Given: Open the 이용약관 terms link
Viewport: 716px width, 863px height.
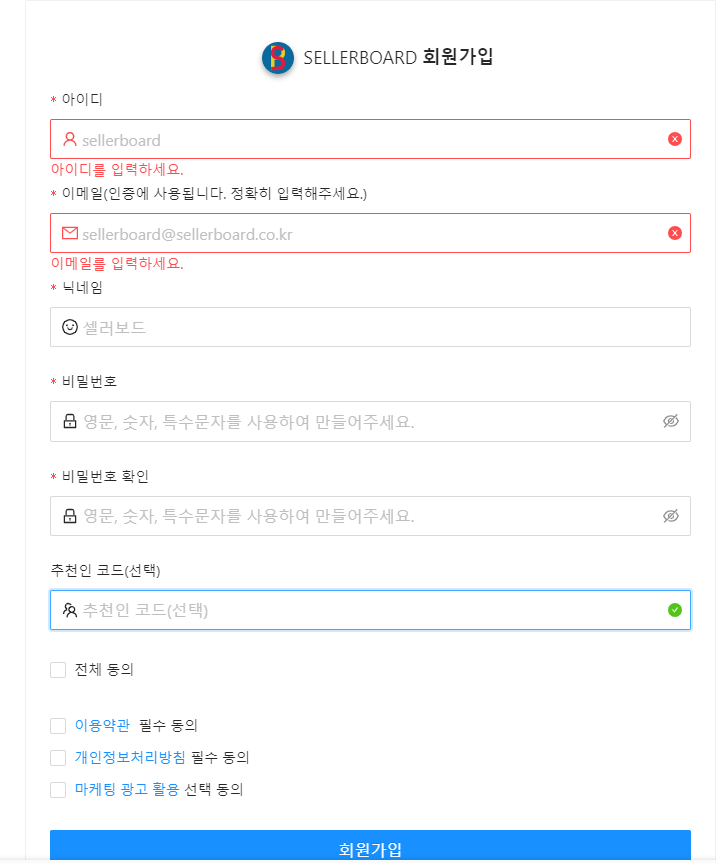Looking at the screenshot, I should pos(96,724).
